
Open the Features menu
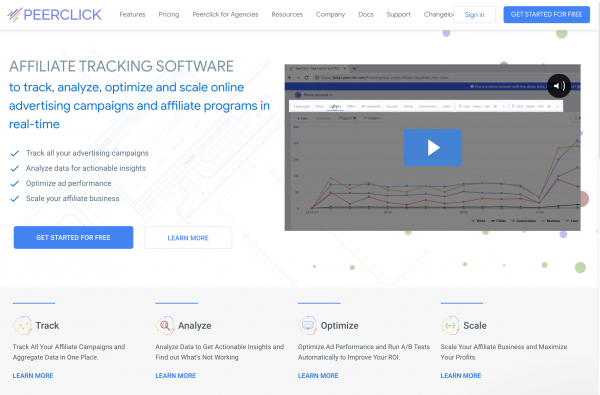pyautogui.click(x=132, y=15)
